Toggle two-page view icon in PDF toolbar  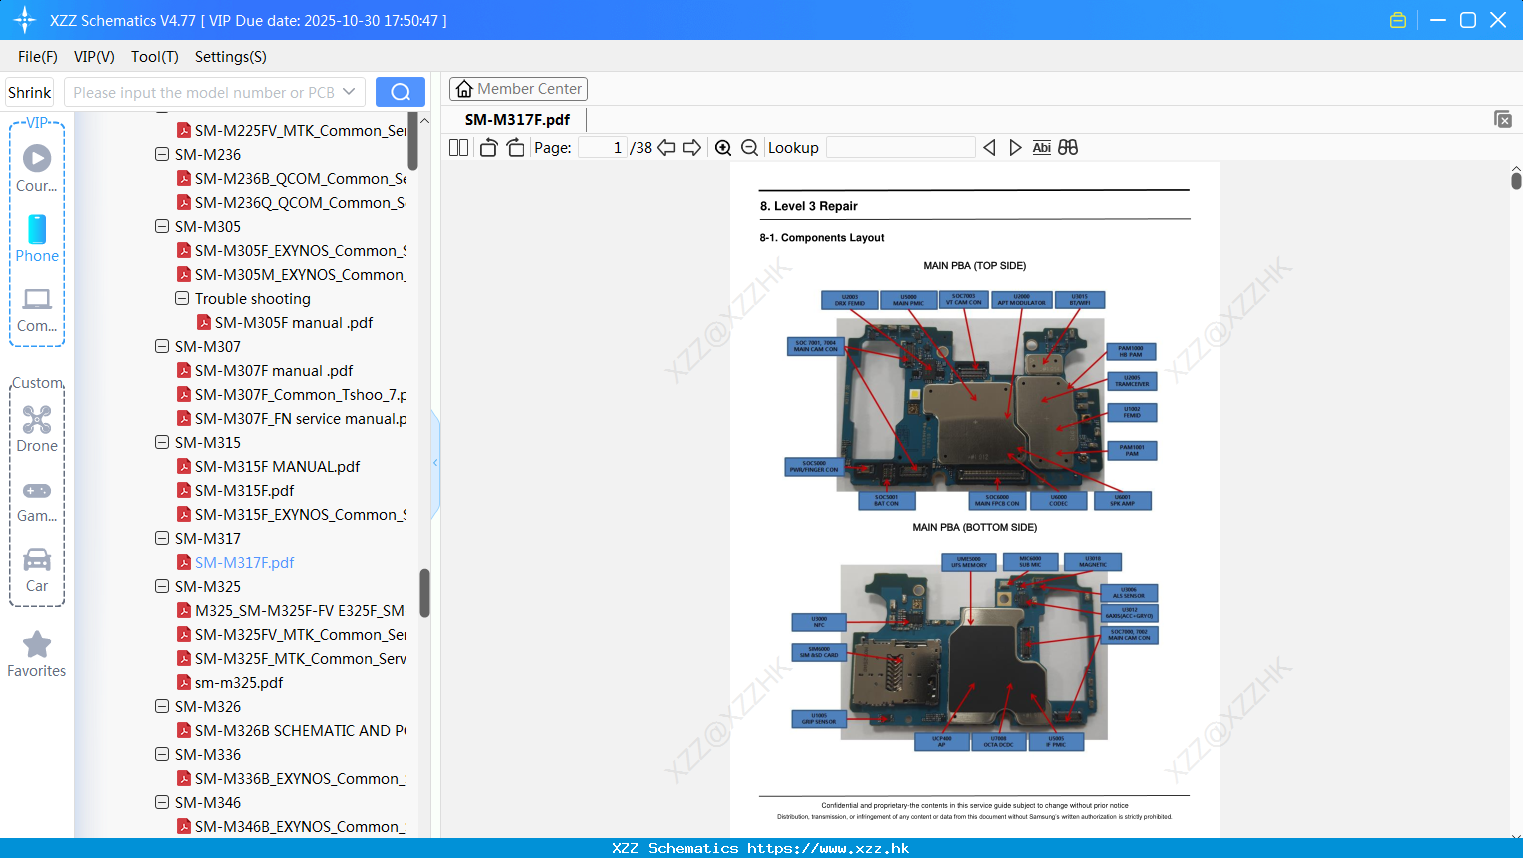tap(458, 147)
